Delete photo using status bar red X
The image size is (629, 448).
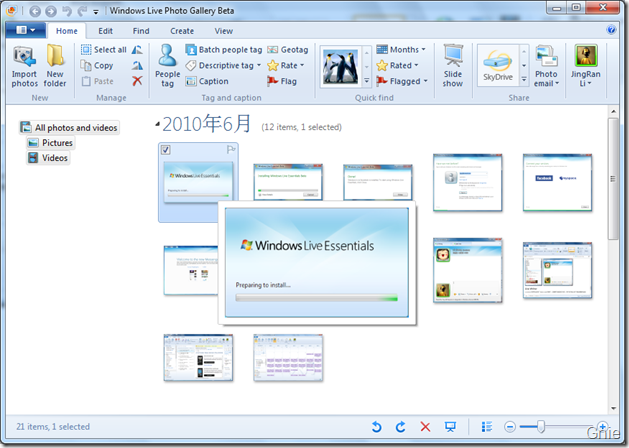(425, 427)
